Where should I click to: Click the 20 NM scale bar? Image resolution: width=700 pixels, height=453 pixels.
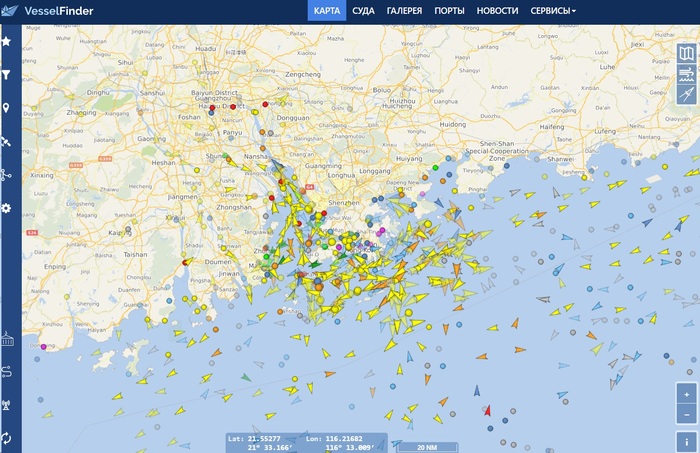(x=427, y=447)
